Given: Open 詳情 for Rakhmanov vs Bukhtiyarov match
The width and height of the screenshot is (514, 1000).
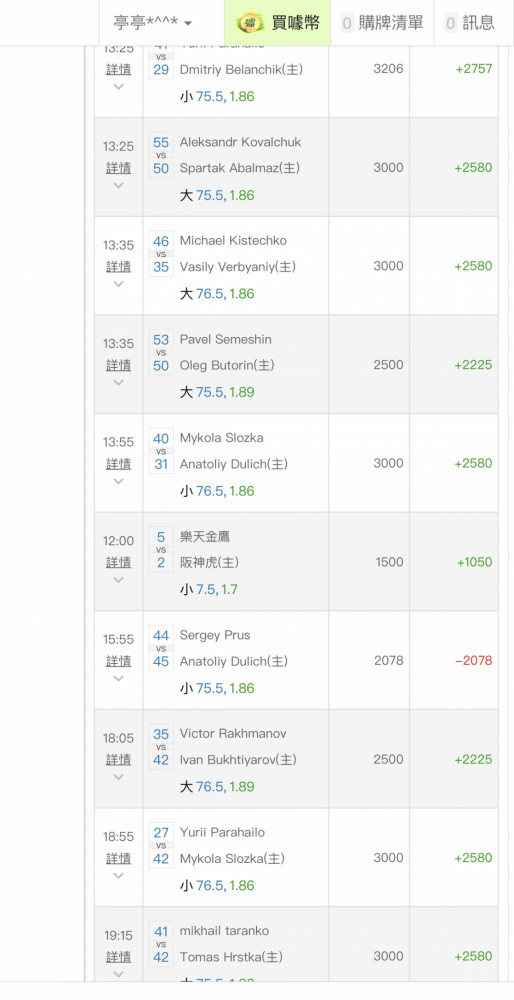Looking at the screenshot, I should click(119, 760).
